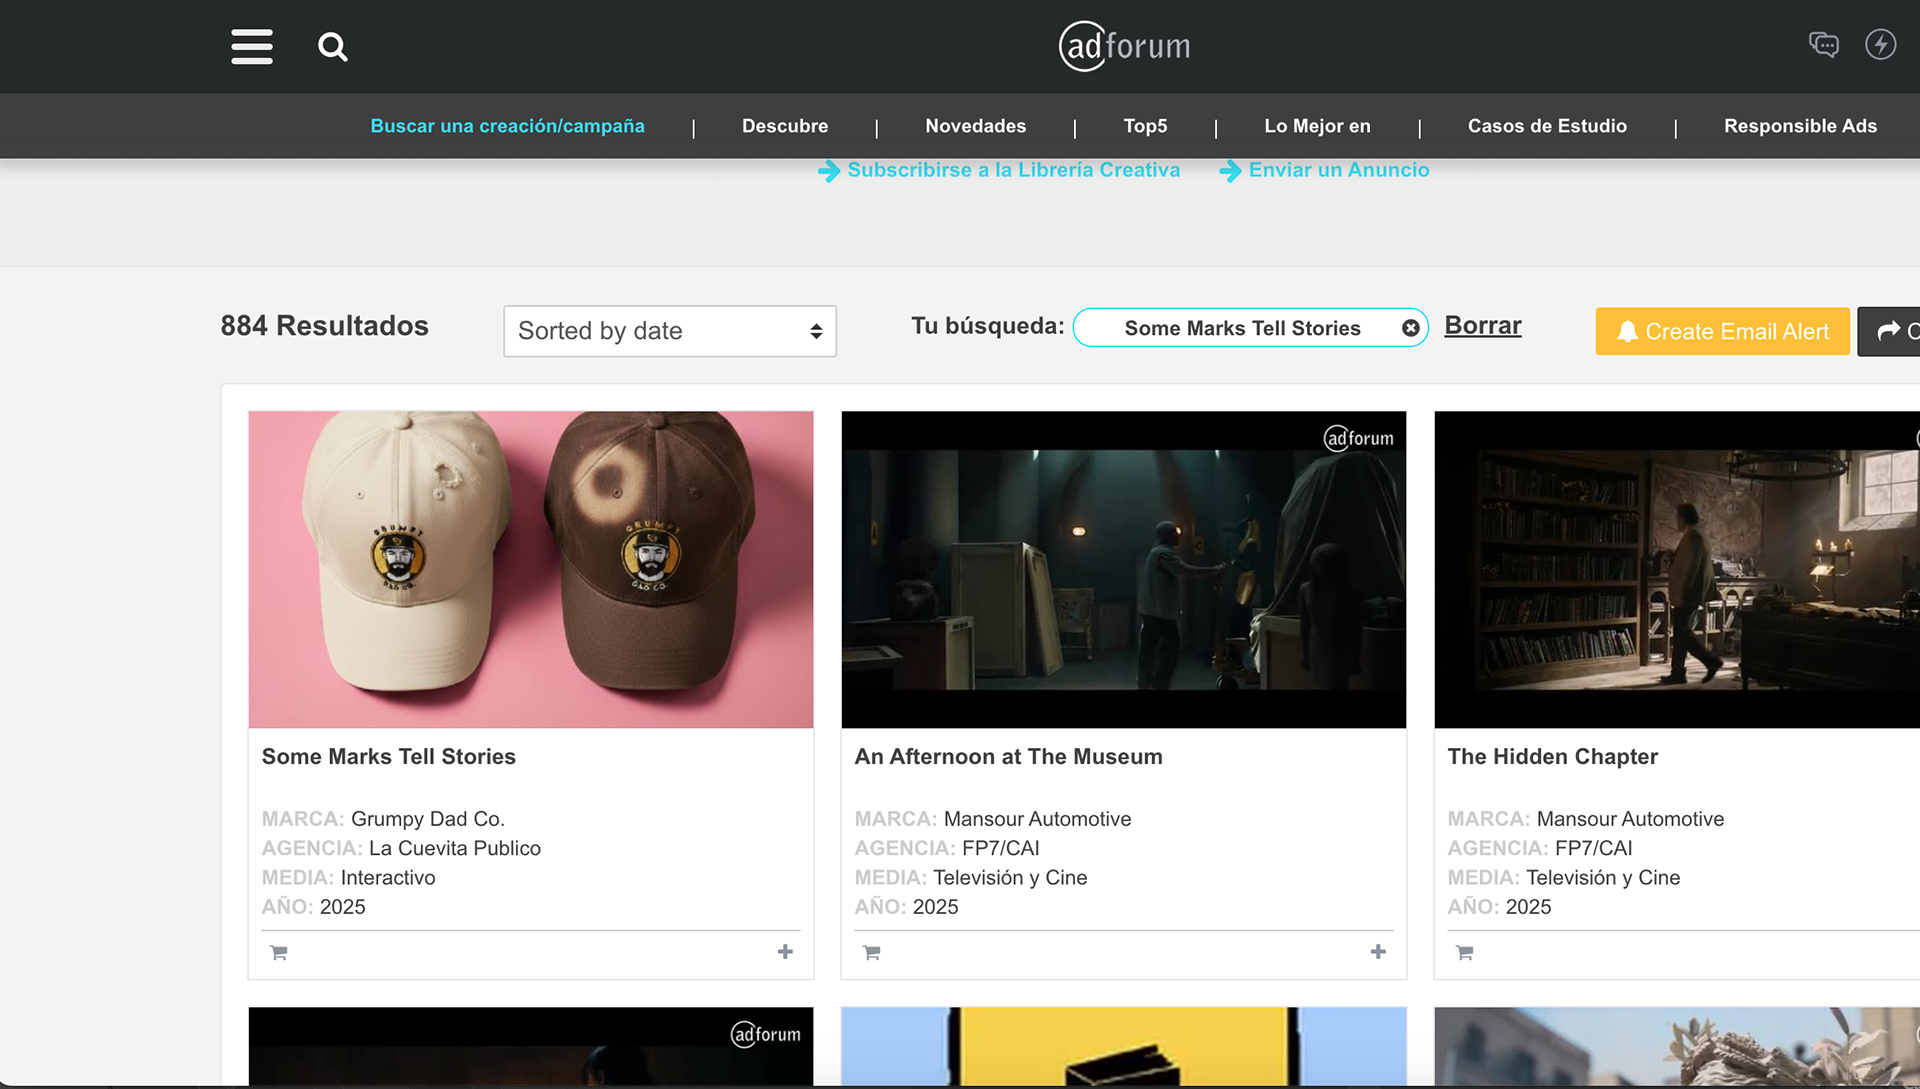Click the magnifying glass search icon
The image size is (1920, 1089).
[x=332, y=47]
